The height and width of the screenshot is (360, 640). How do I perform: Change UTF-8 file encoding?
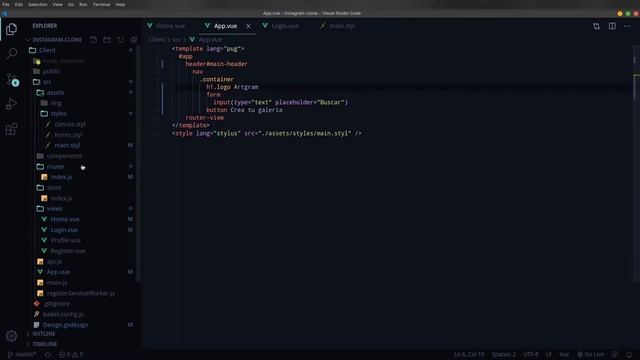pyautogui.click(x=531, y=354)
